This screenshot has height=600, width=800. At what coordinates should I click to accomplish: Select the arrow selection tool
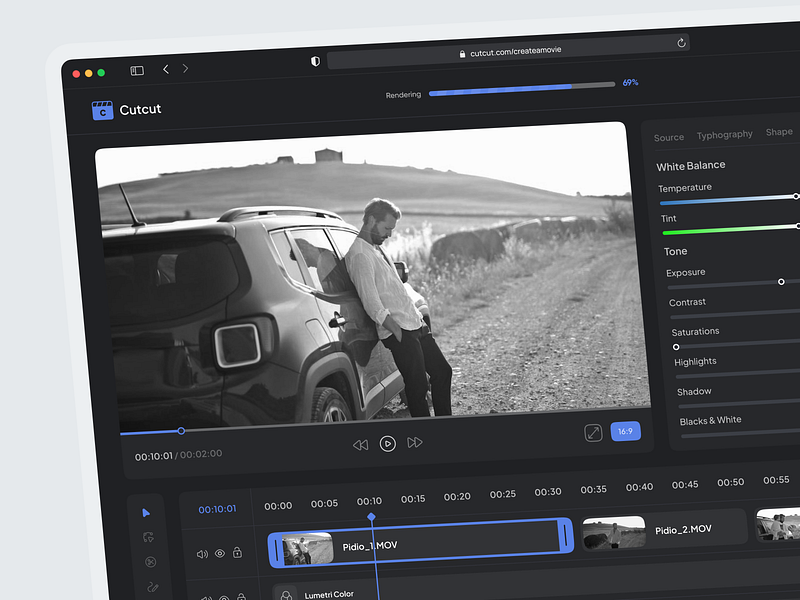(146, 511)
